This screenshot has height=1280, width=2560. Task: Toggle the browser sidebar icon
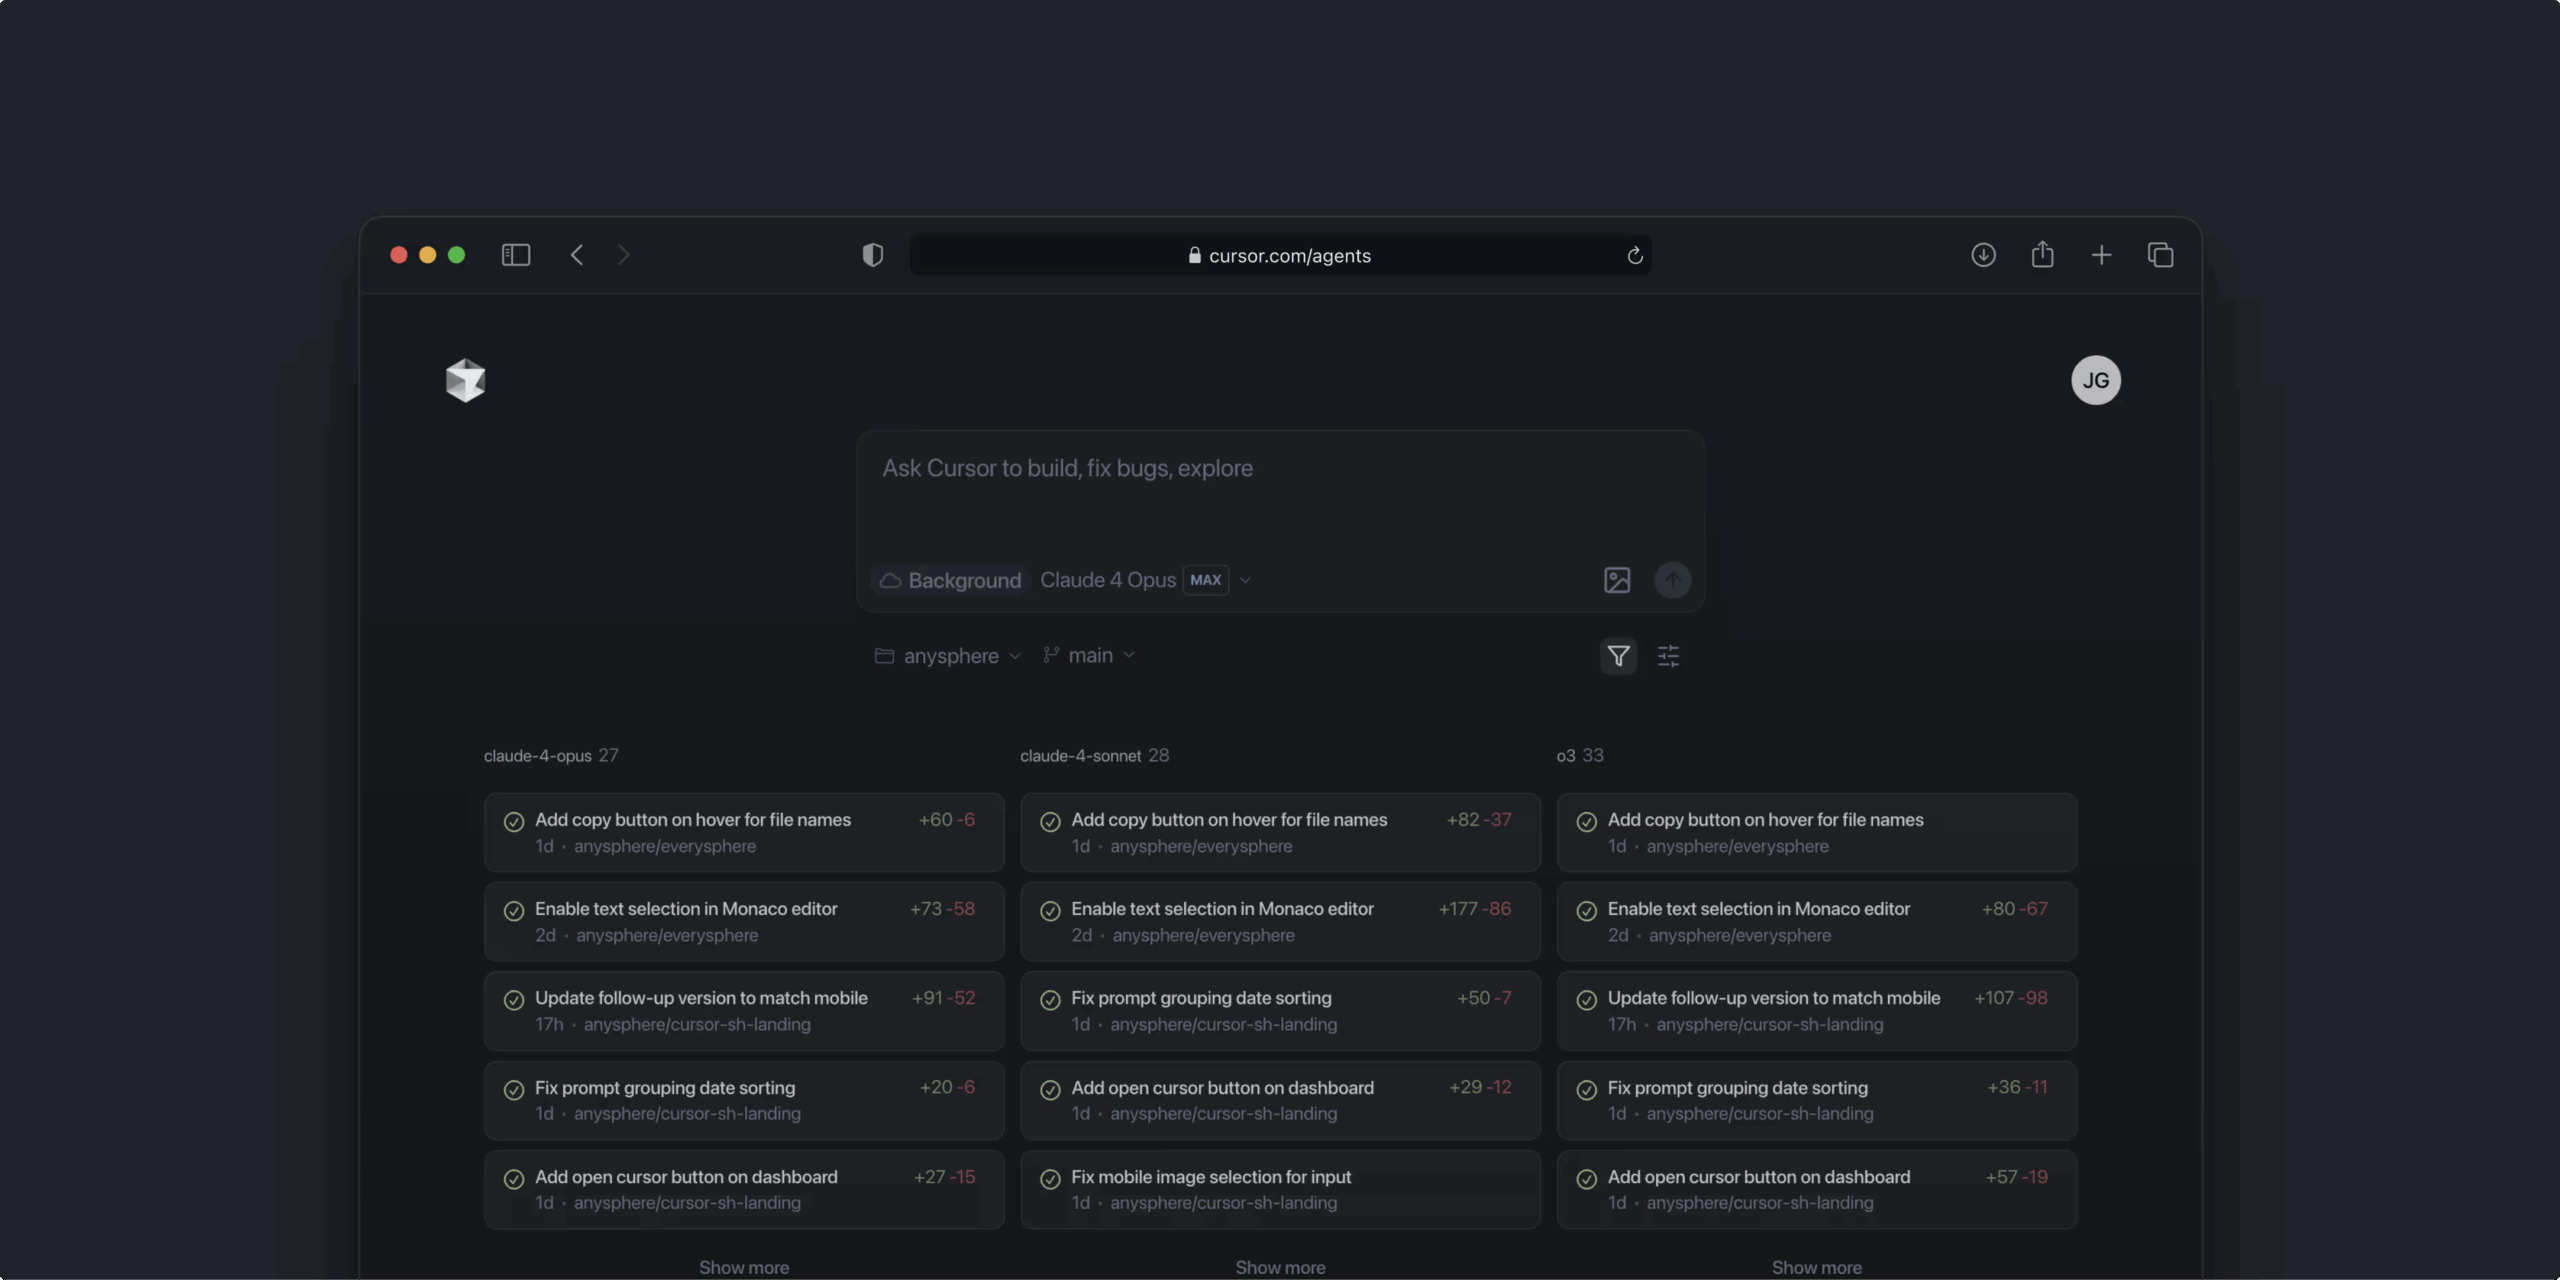[x=515, y=255]
